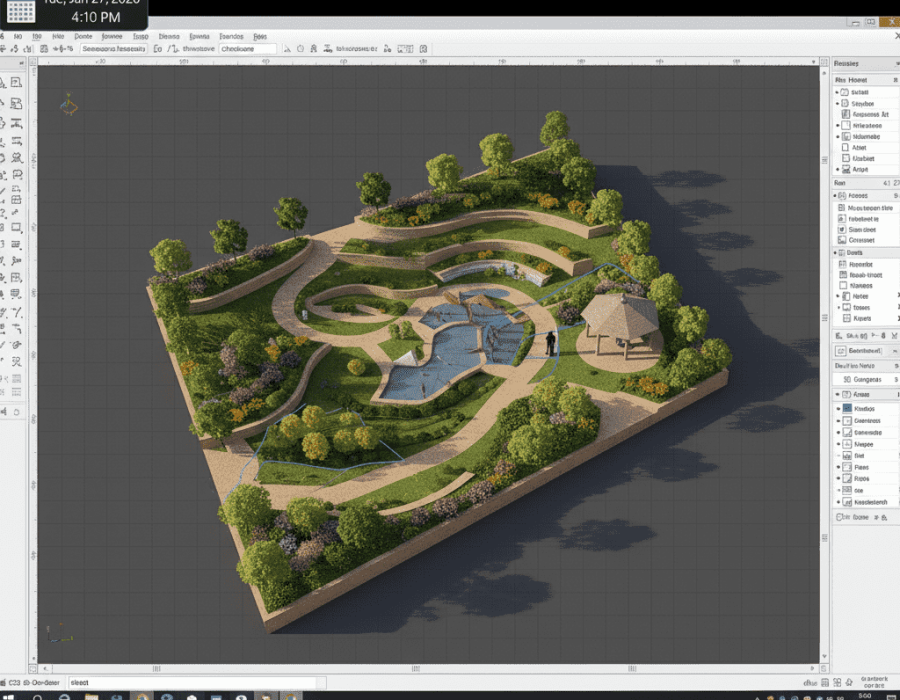This screenshot has height=700, width=900.
Task: Click the gazebo roof in the 3D garden
Action: click(x=620, y=313)
